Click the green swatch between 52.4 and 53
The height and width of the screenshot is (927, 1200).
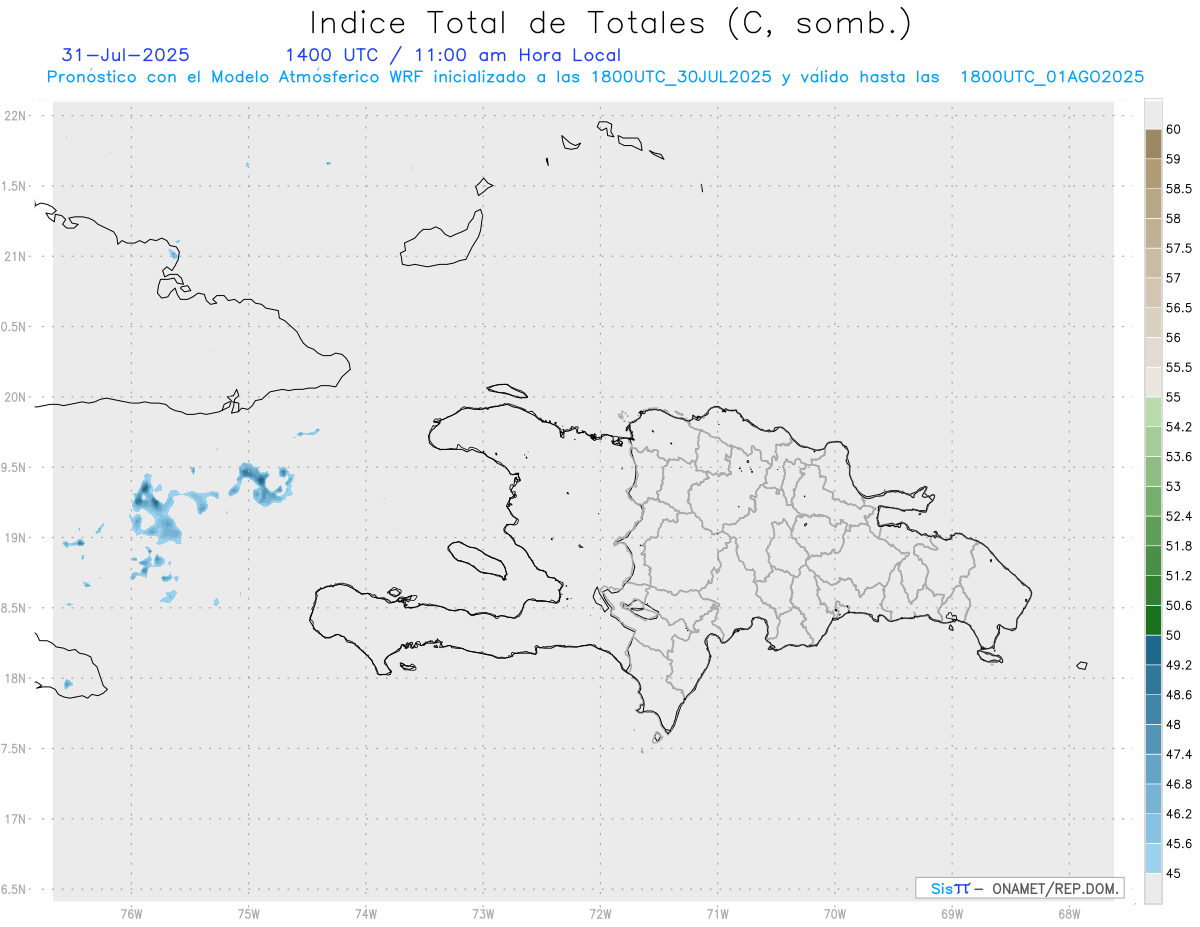(x=1153, y=501)
